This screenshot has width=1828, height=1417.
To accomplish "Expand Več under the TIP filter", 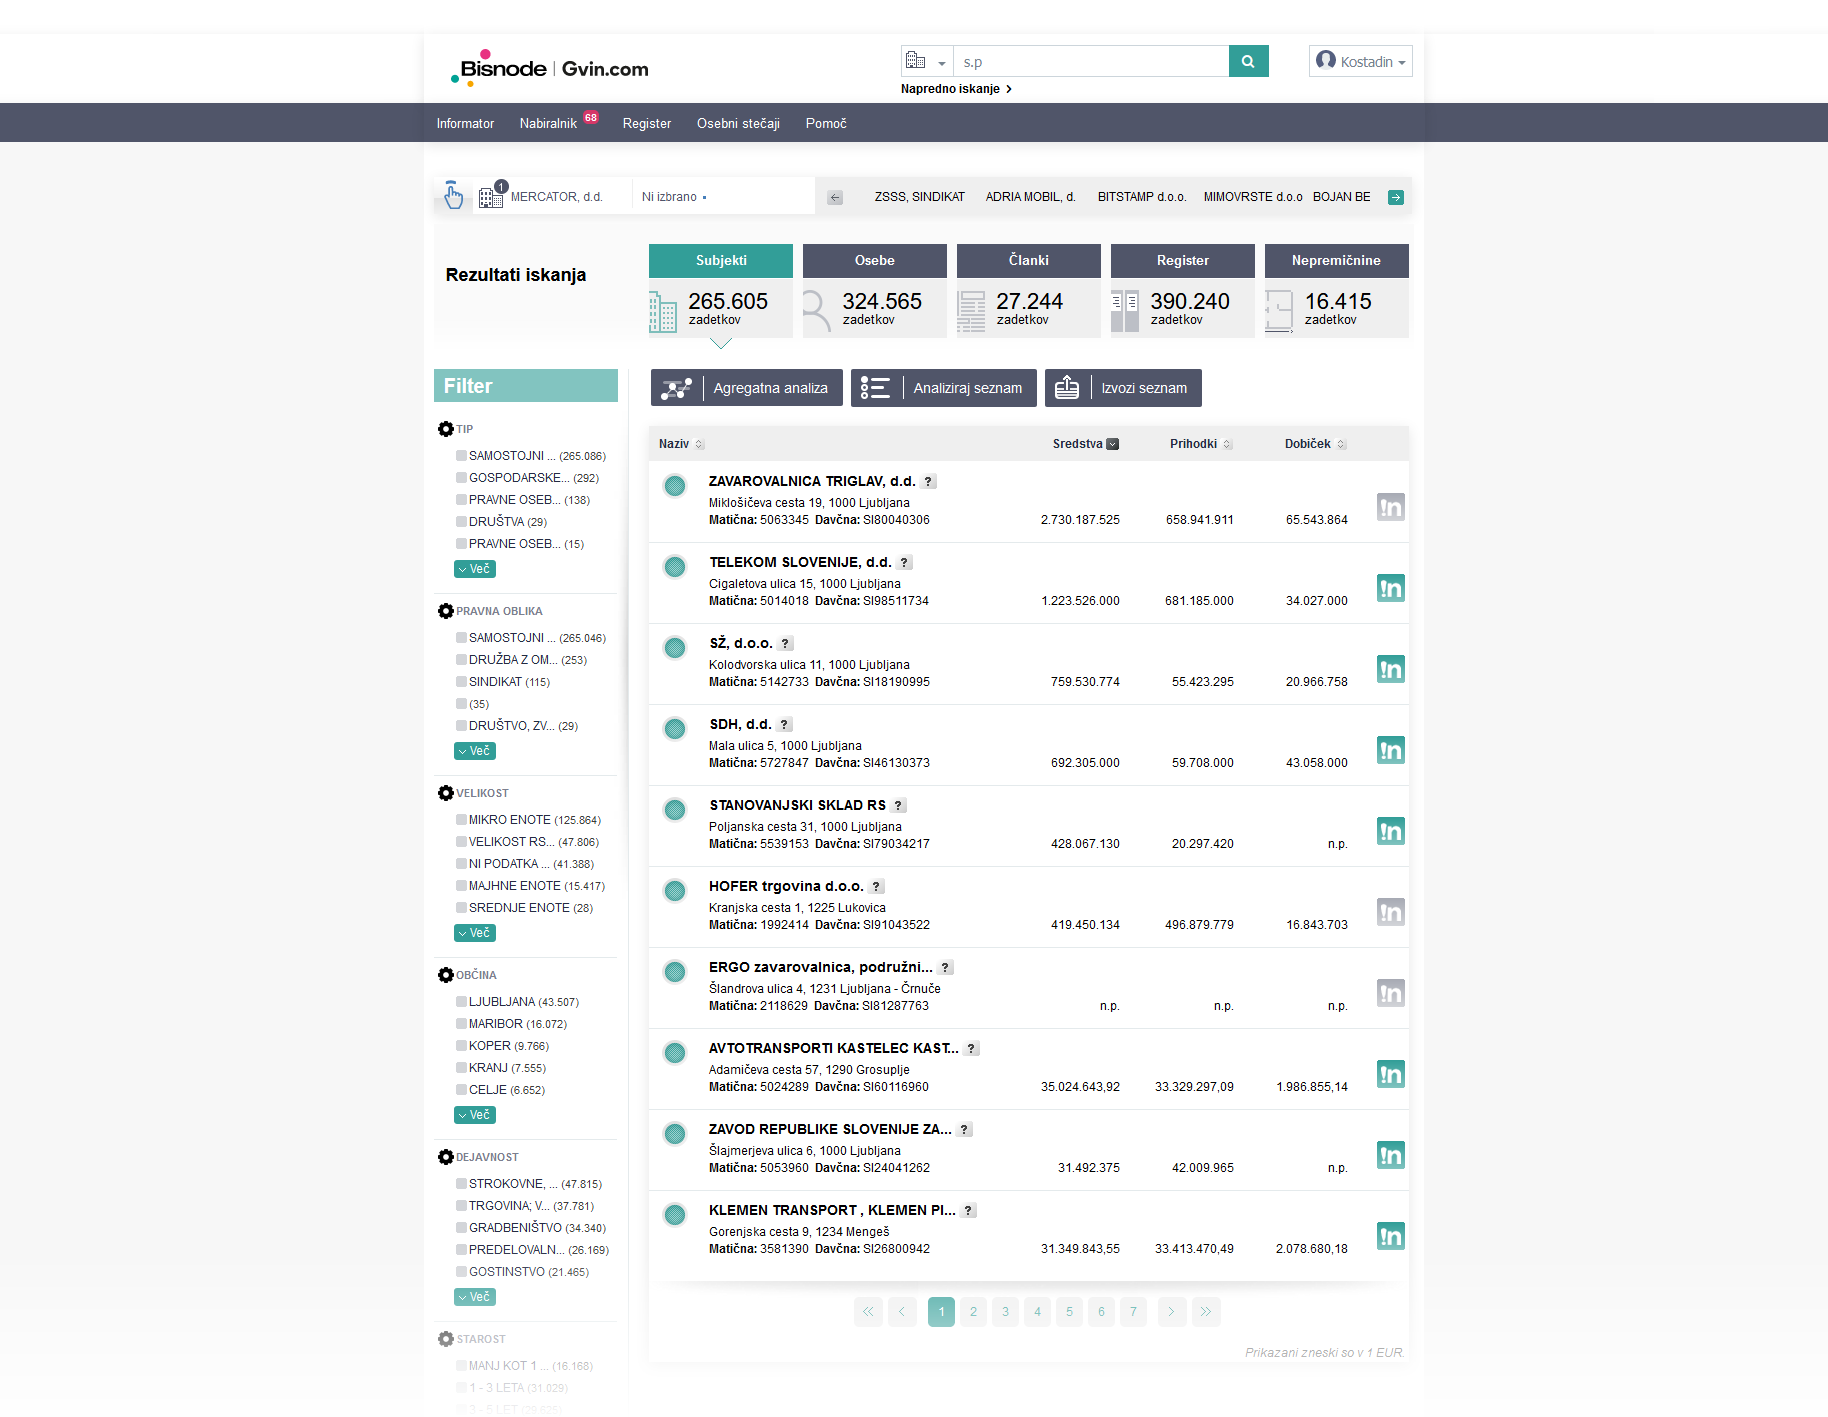I will pyautogui.click(x=475, y=569).
